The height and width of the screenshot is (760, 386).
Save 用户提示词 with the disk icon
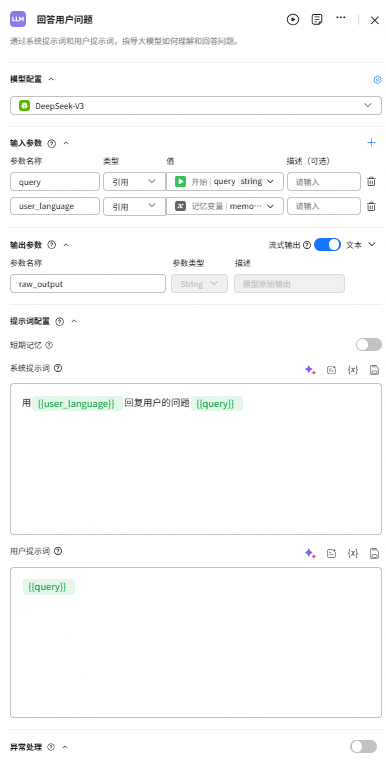click(374, 554)
